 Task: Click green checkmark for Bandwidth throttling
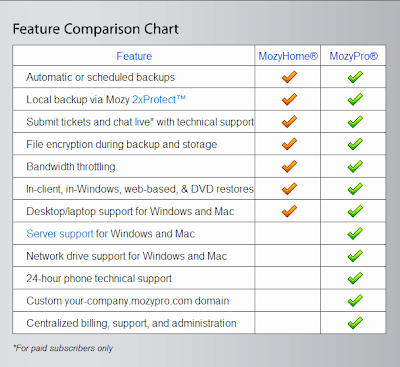click(x=355, y=166)
